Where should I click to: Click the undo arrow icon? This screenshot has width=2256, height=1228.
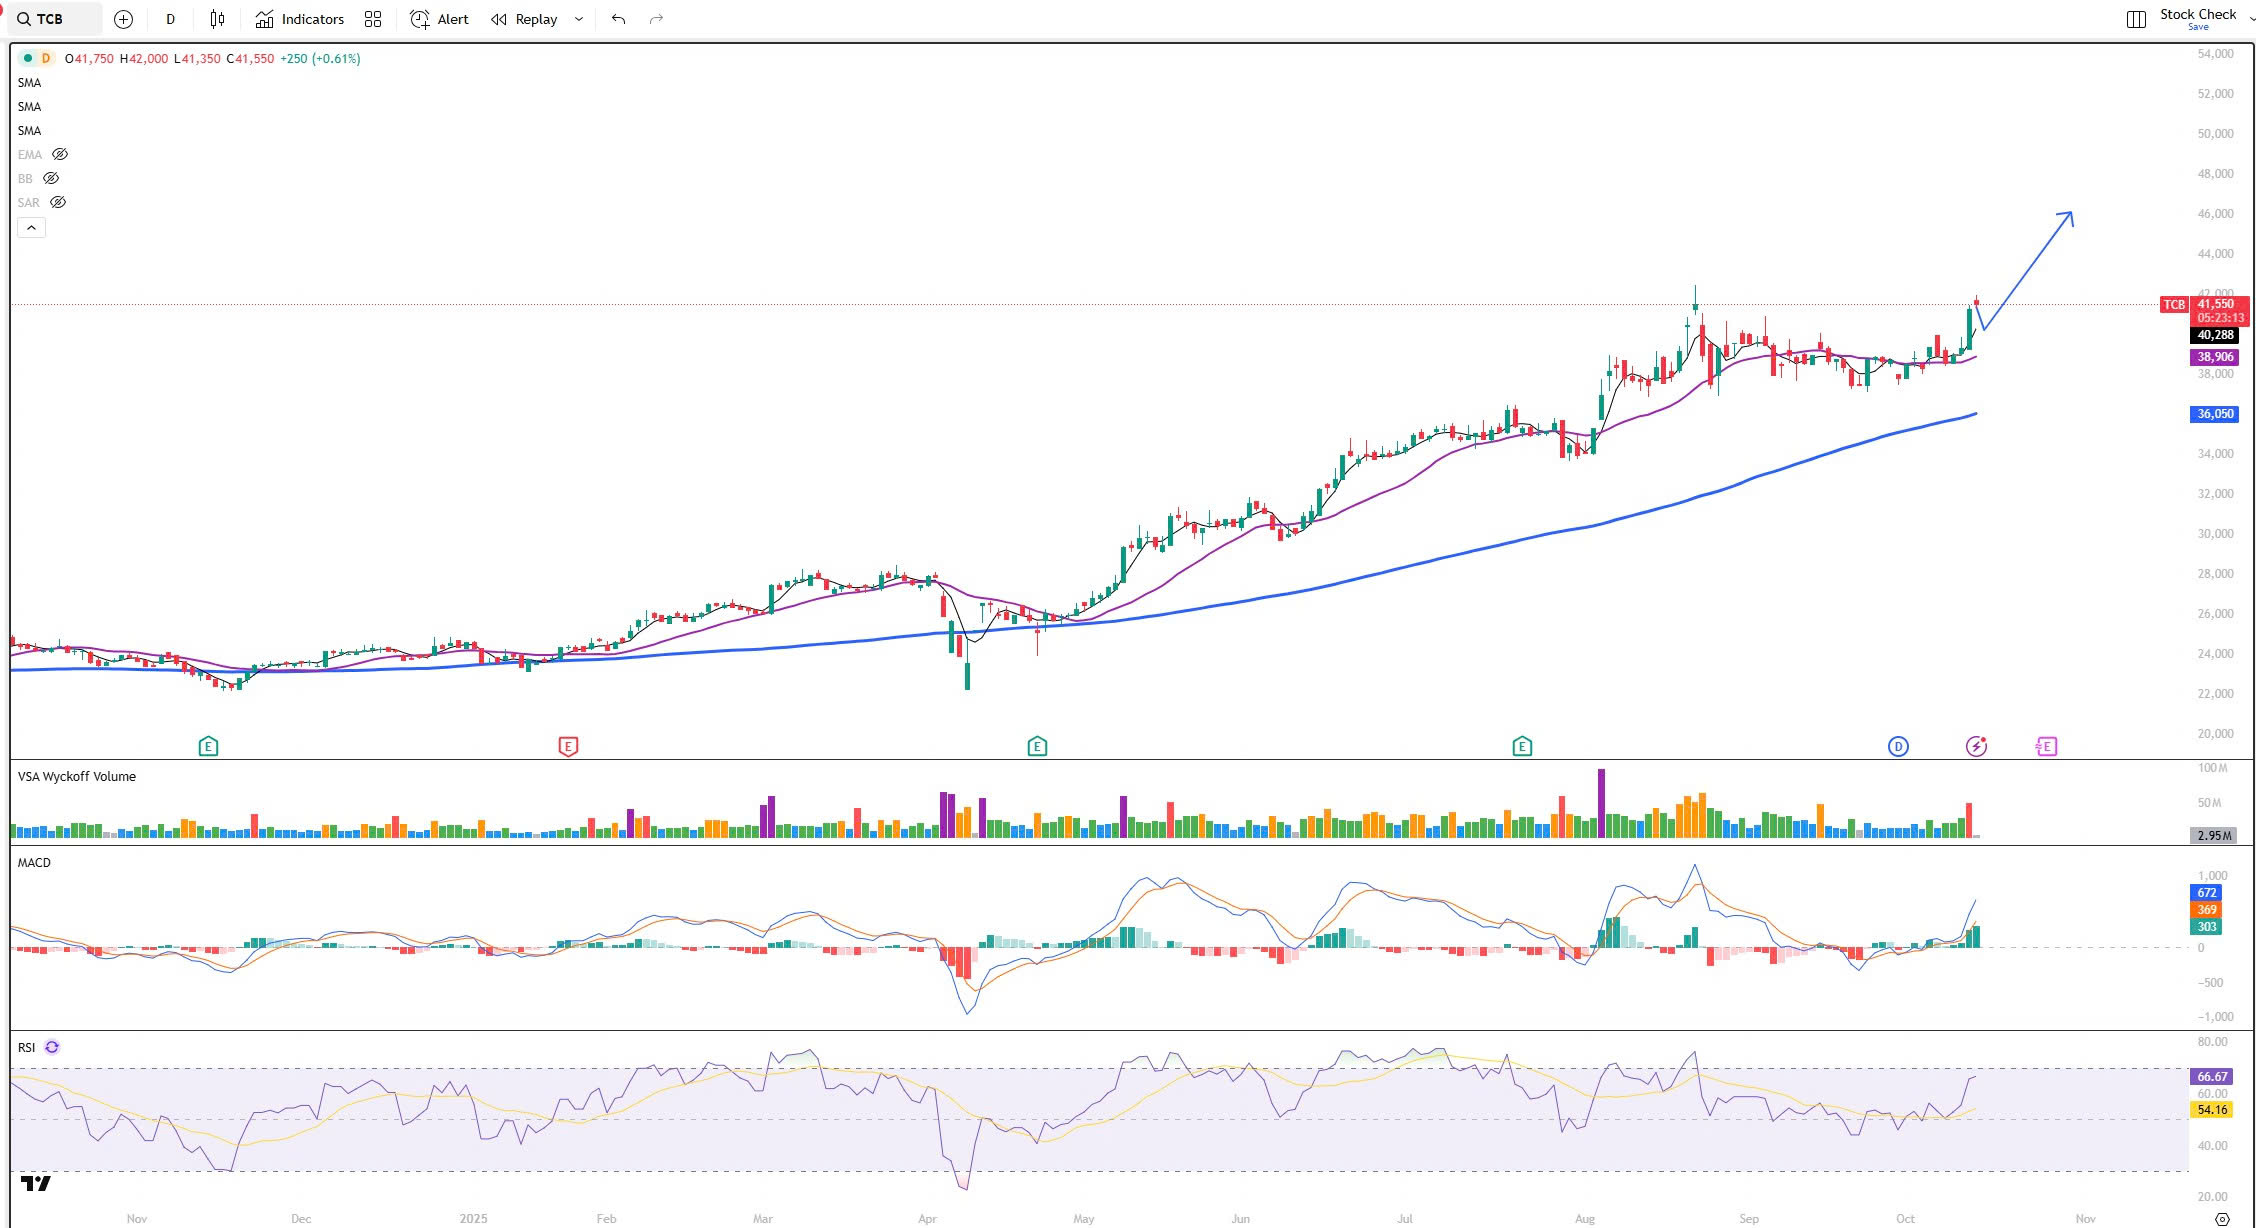[x=618, y=19]
